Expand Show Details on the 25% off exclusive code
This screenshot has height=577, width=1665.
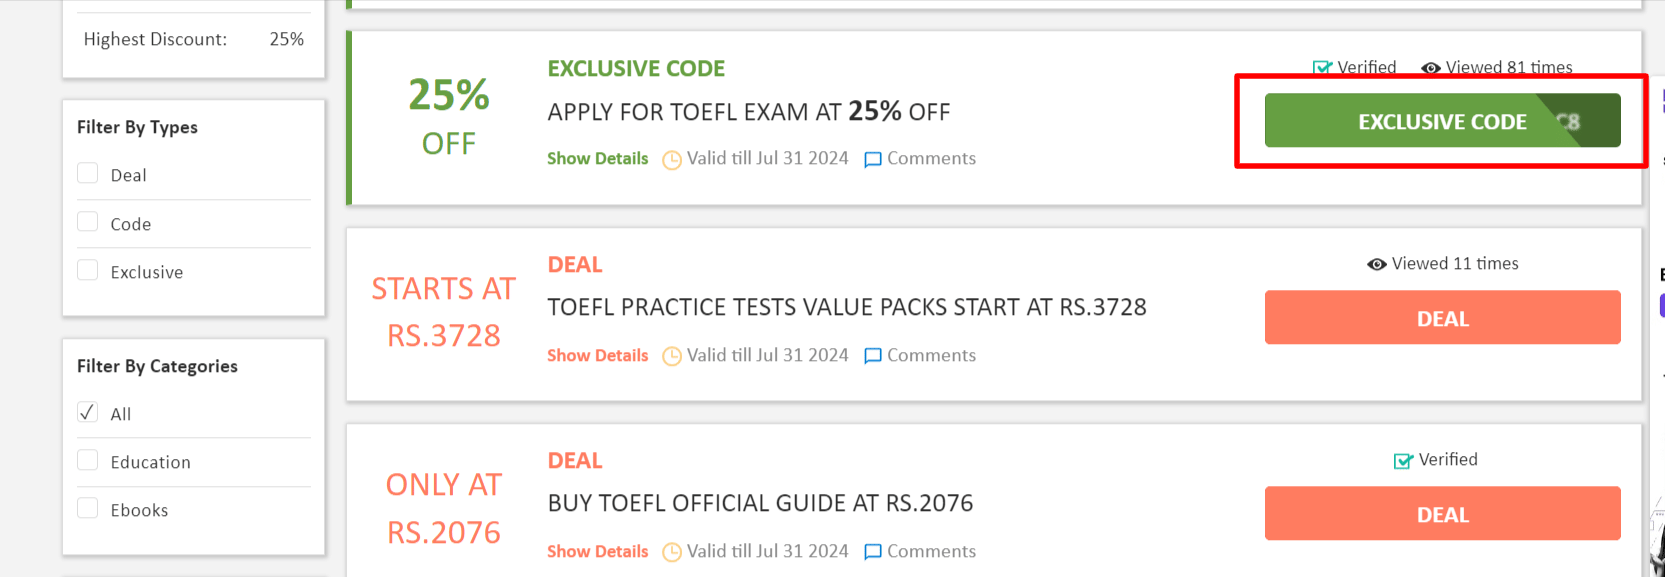point(597,158)
